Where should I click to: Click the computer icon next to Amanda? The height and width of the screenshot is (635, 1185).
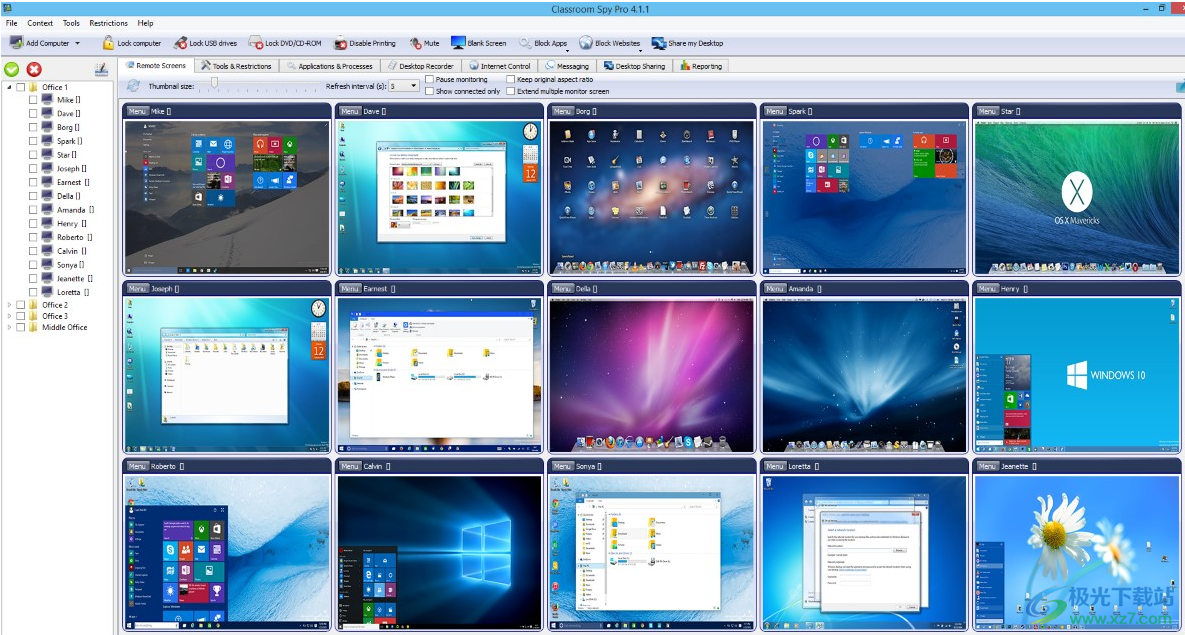point(47,209)
